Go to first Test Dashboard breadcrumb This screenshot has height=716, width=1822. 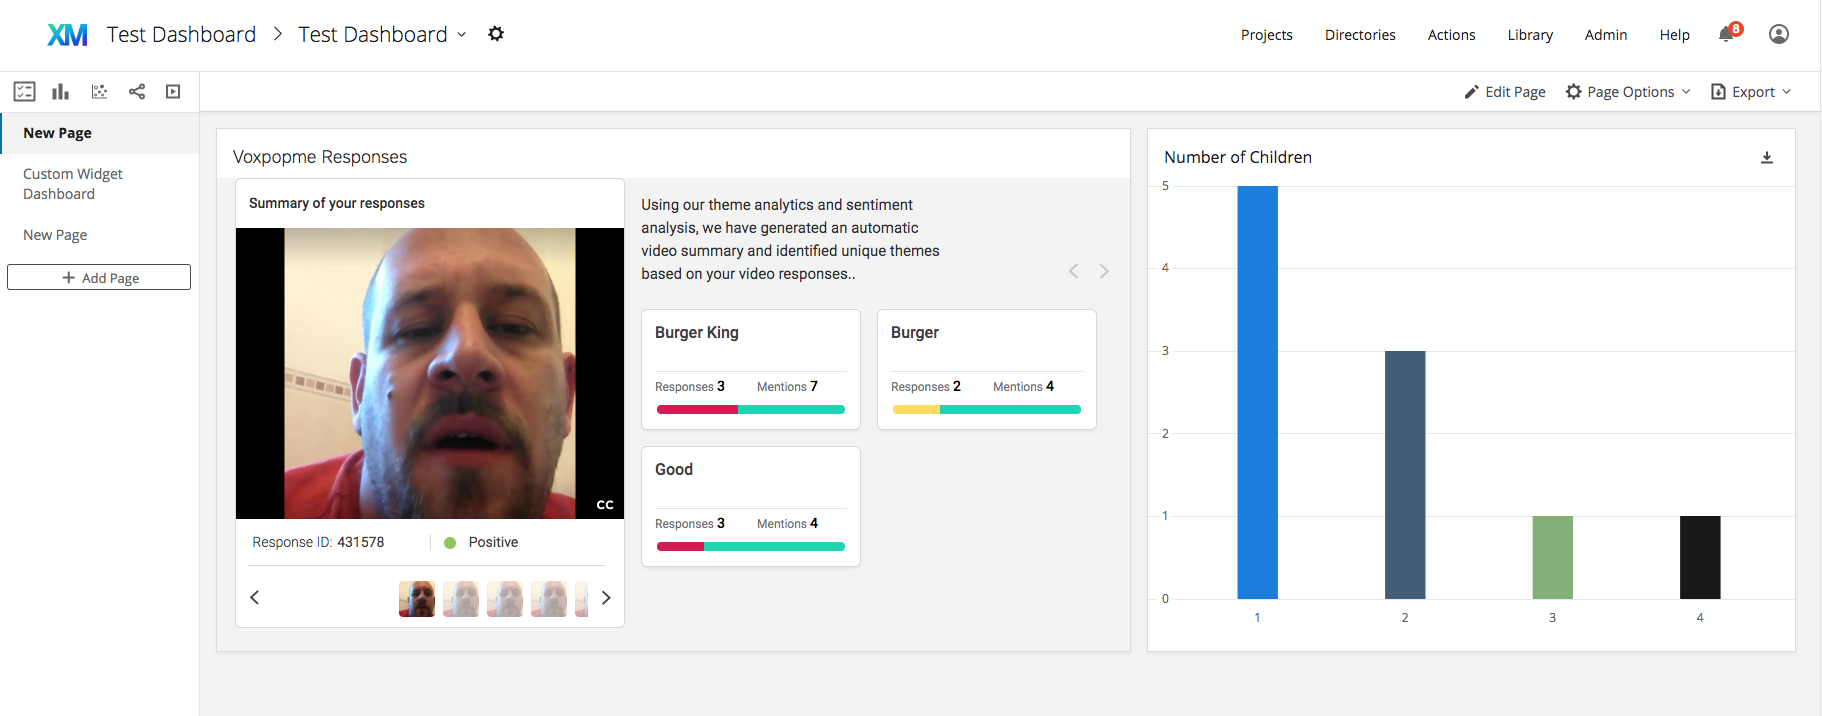[x=181, y=35]
